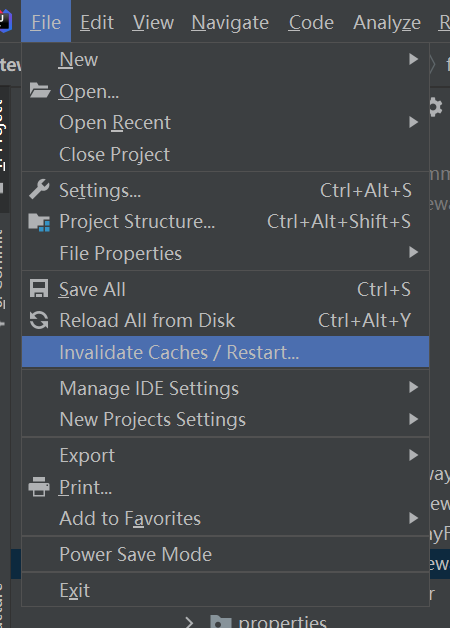450x628 pixels.
Task: Open the Edit menu
Action: 97,22
